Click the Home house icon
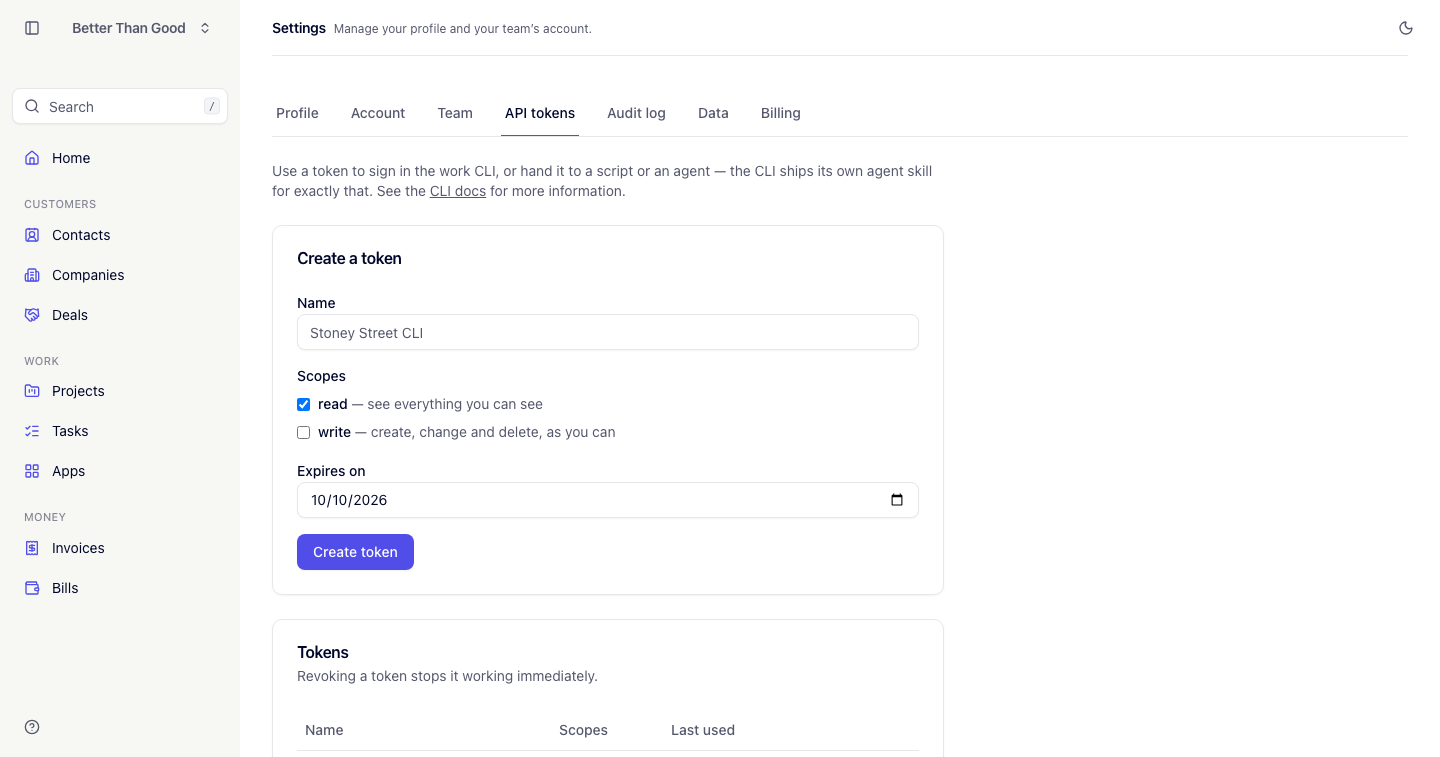Screen dimensions: 1440x757 point(32,158)
